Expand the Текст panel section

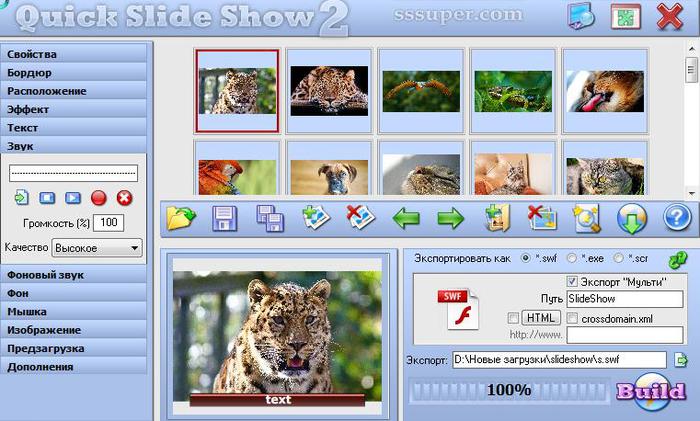74,127
